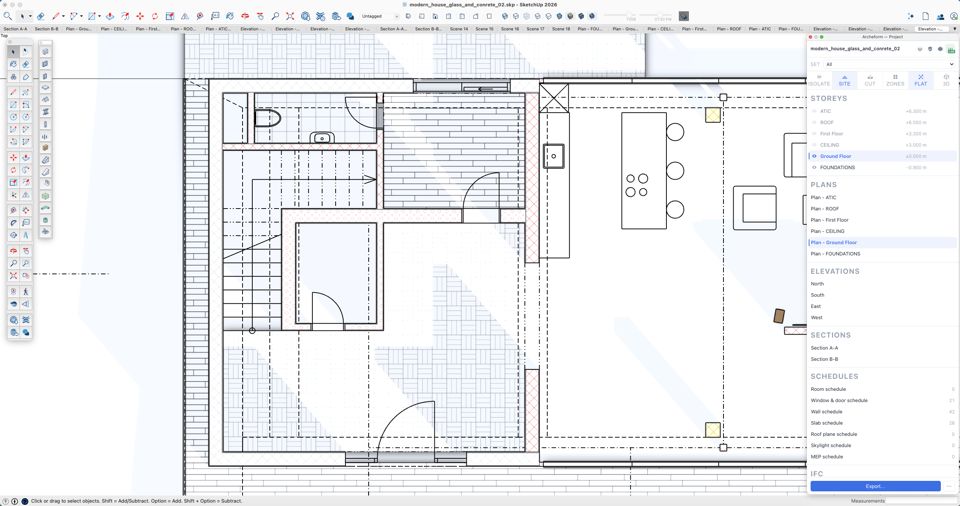Select the Paint Bucket tool in top toolbar
This screenshot has width=960, height=506.
[x=230, y=16]
